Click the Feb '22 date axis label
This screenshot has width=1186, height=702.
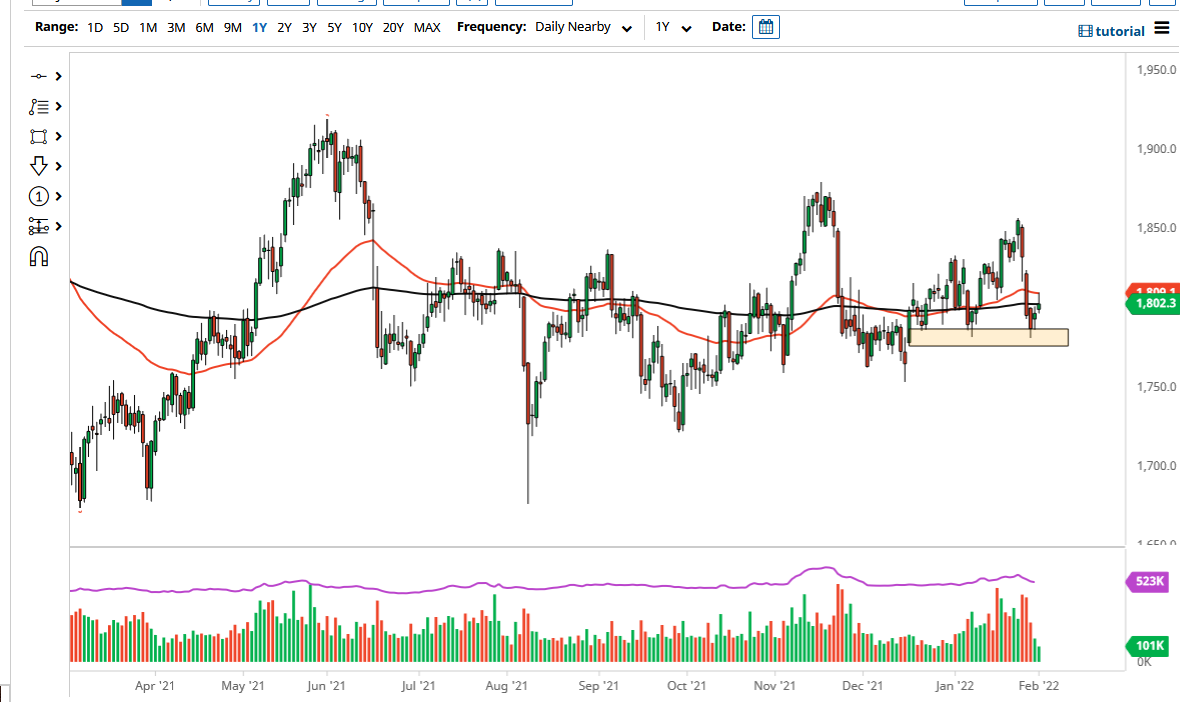pos(1039,685)
